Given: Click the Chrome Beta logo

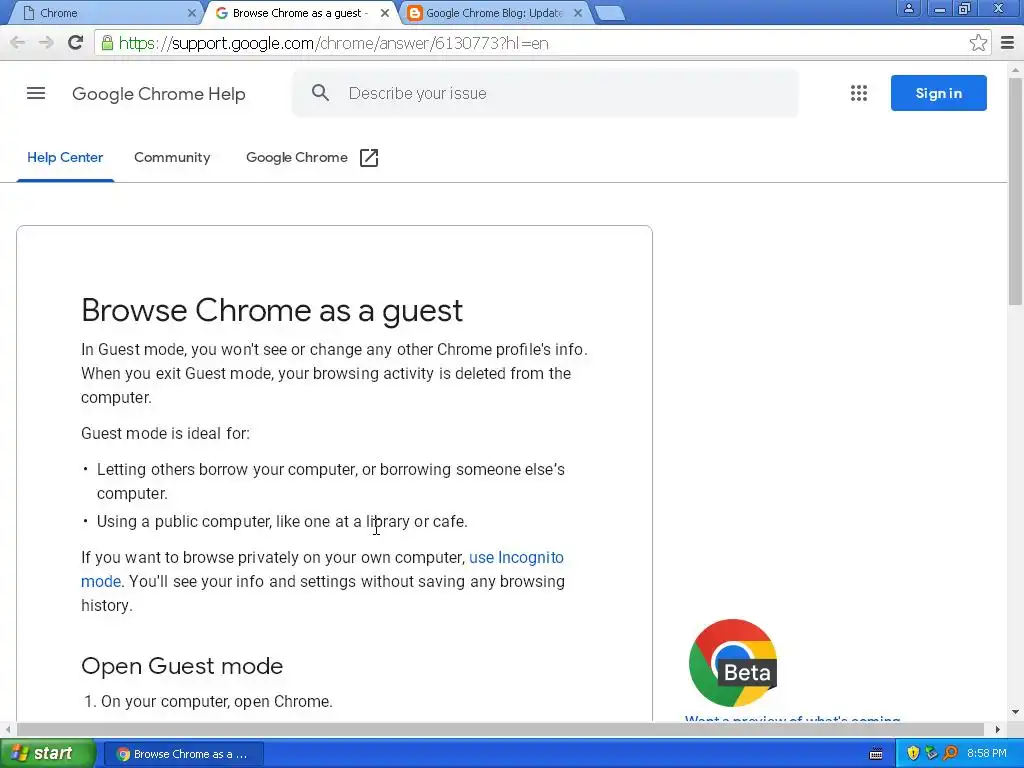Looking at the screenshot, I should coord(733,663).
